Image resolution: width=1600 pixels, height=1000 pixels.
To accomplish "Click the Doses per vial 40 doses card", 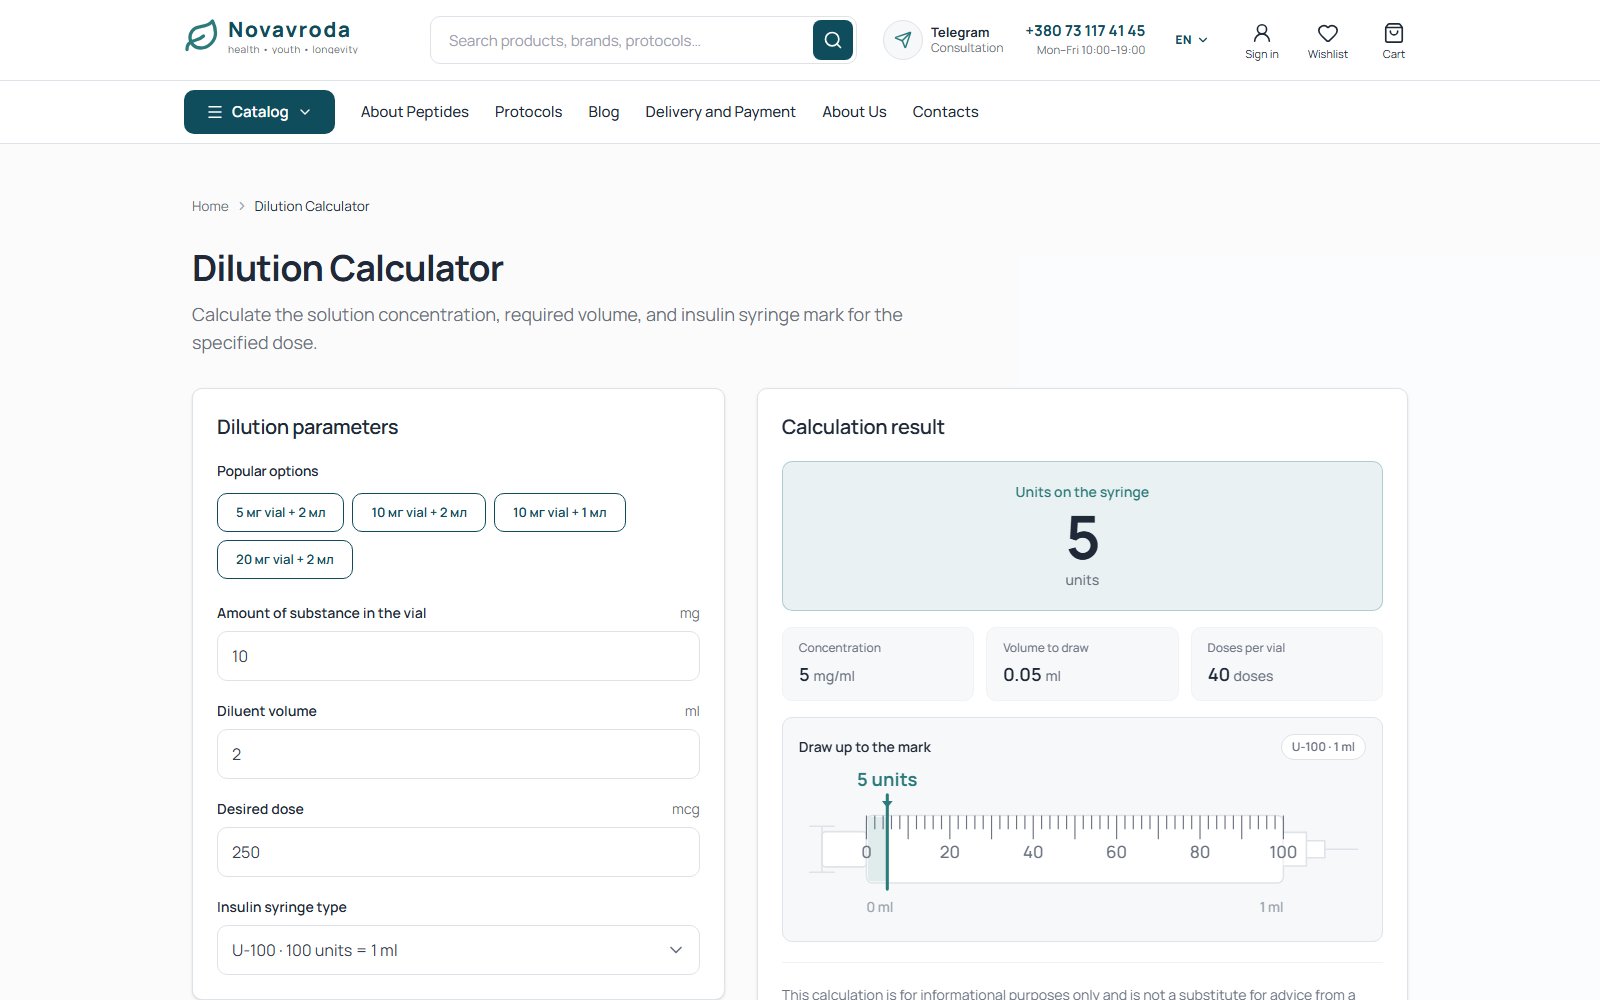I will (1287, 664).
